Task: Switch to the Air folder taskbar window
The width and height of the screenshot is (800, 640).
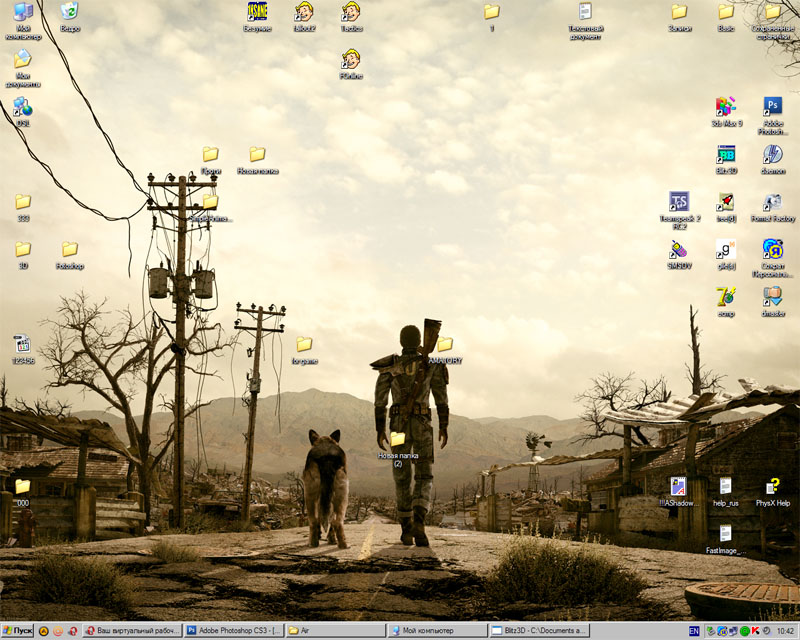Action: (335, 631)
